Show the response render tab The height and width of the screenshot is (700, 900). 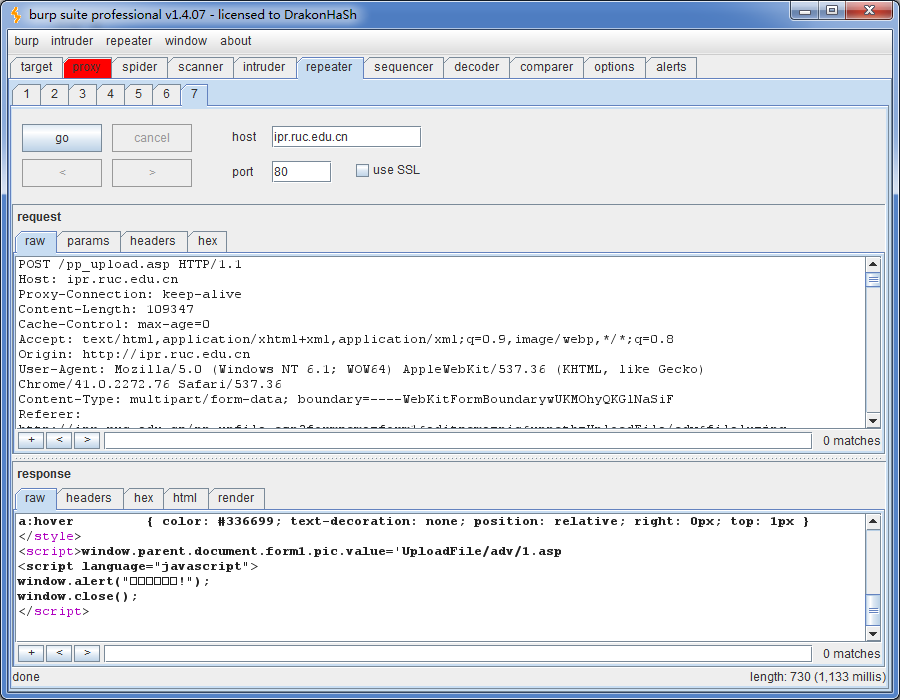[236, 498]
